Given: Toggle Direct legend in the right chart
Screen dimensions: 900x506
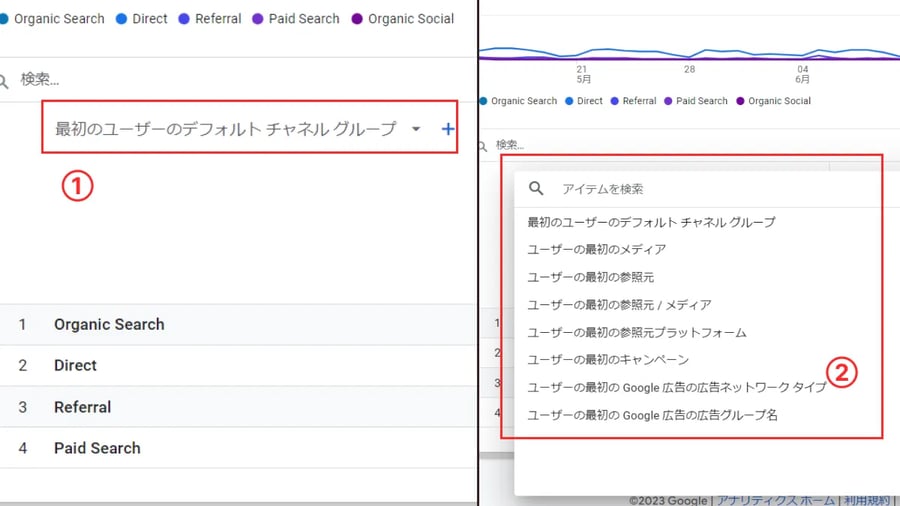Looking at the screenshot, I should pyautogui.click(x=584, y=101).
